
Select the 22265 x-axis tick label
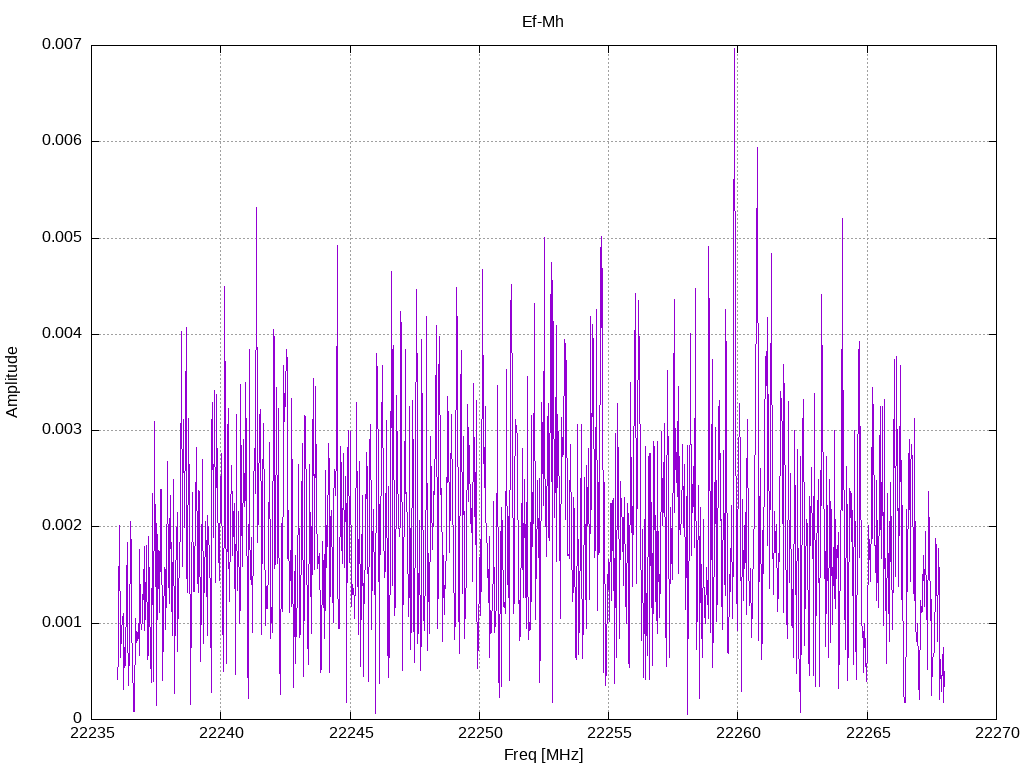click(x=866, y=734)
